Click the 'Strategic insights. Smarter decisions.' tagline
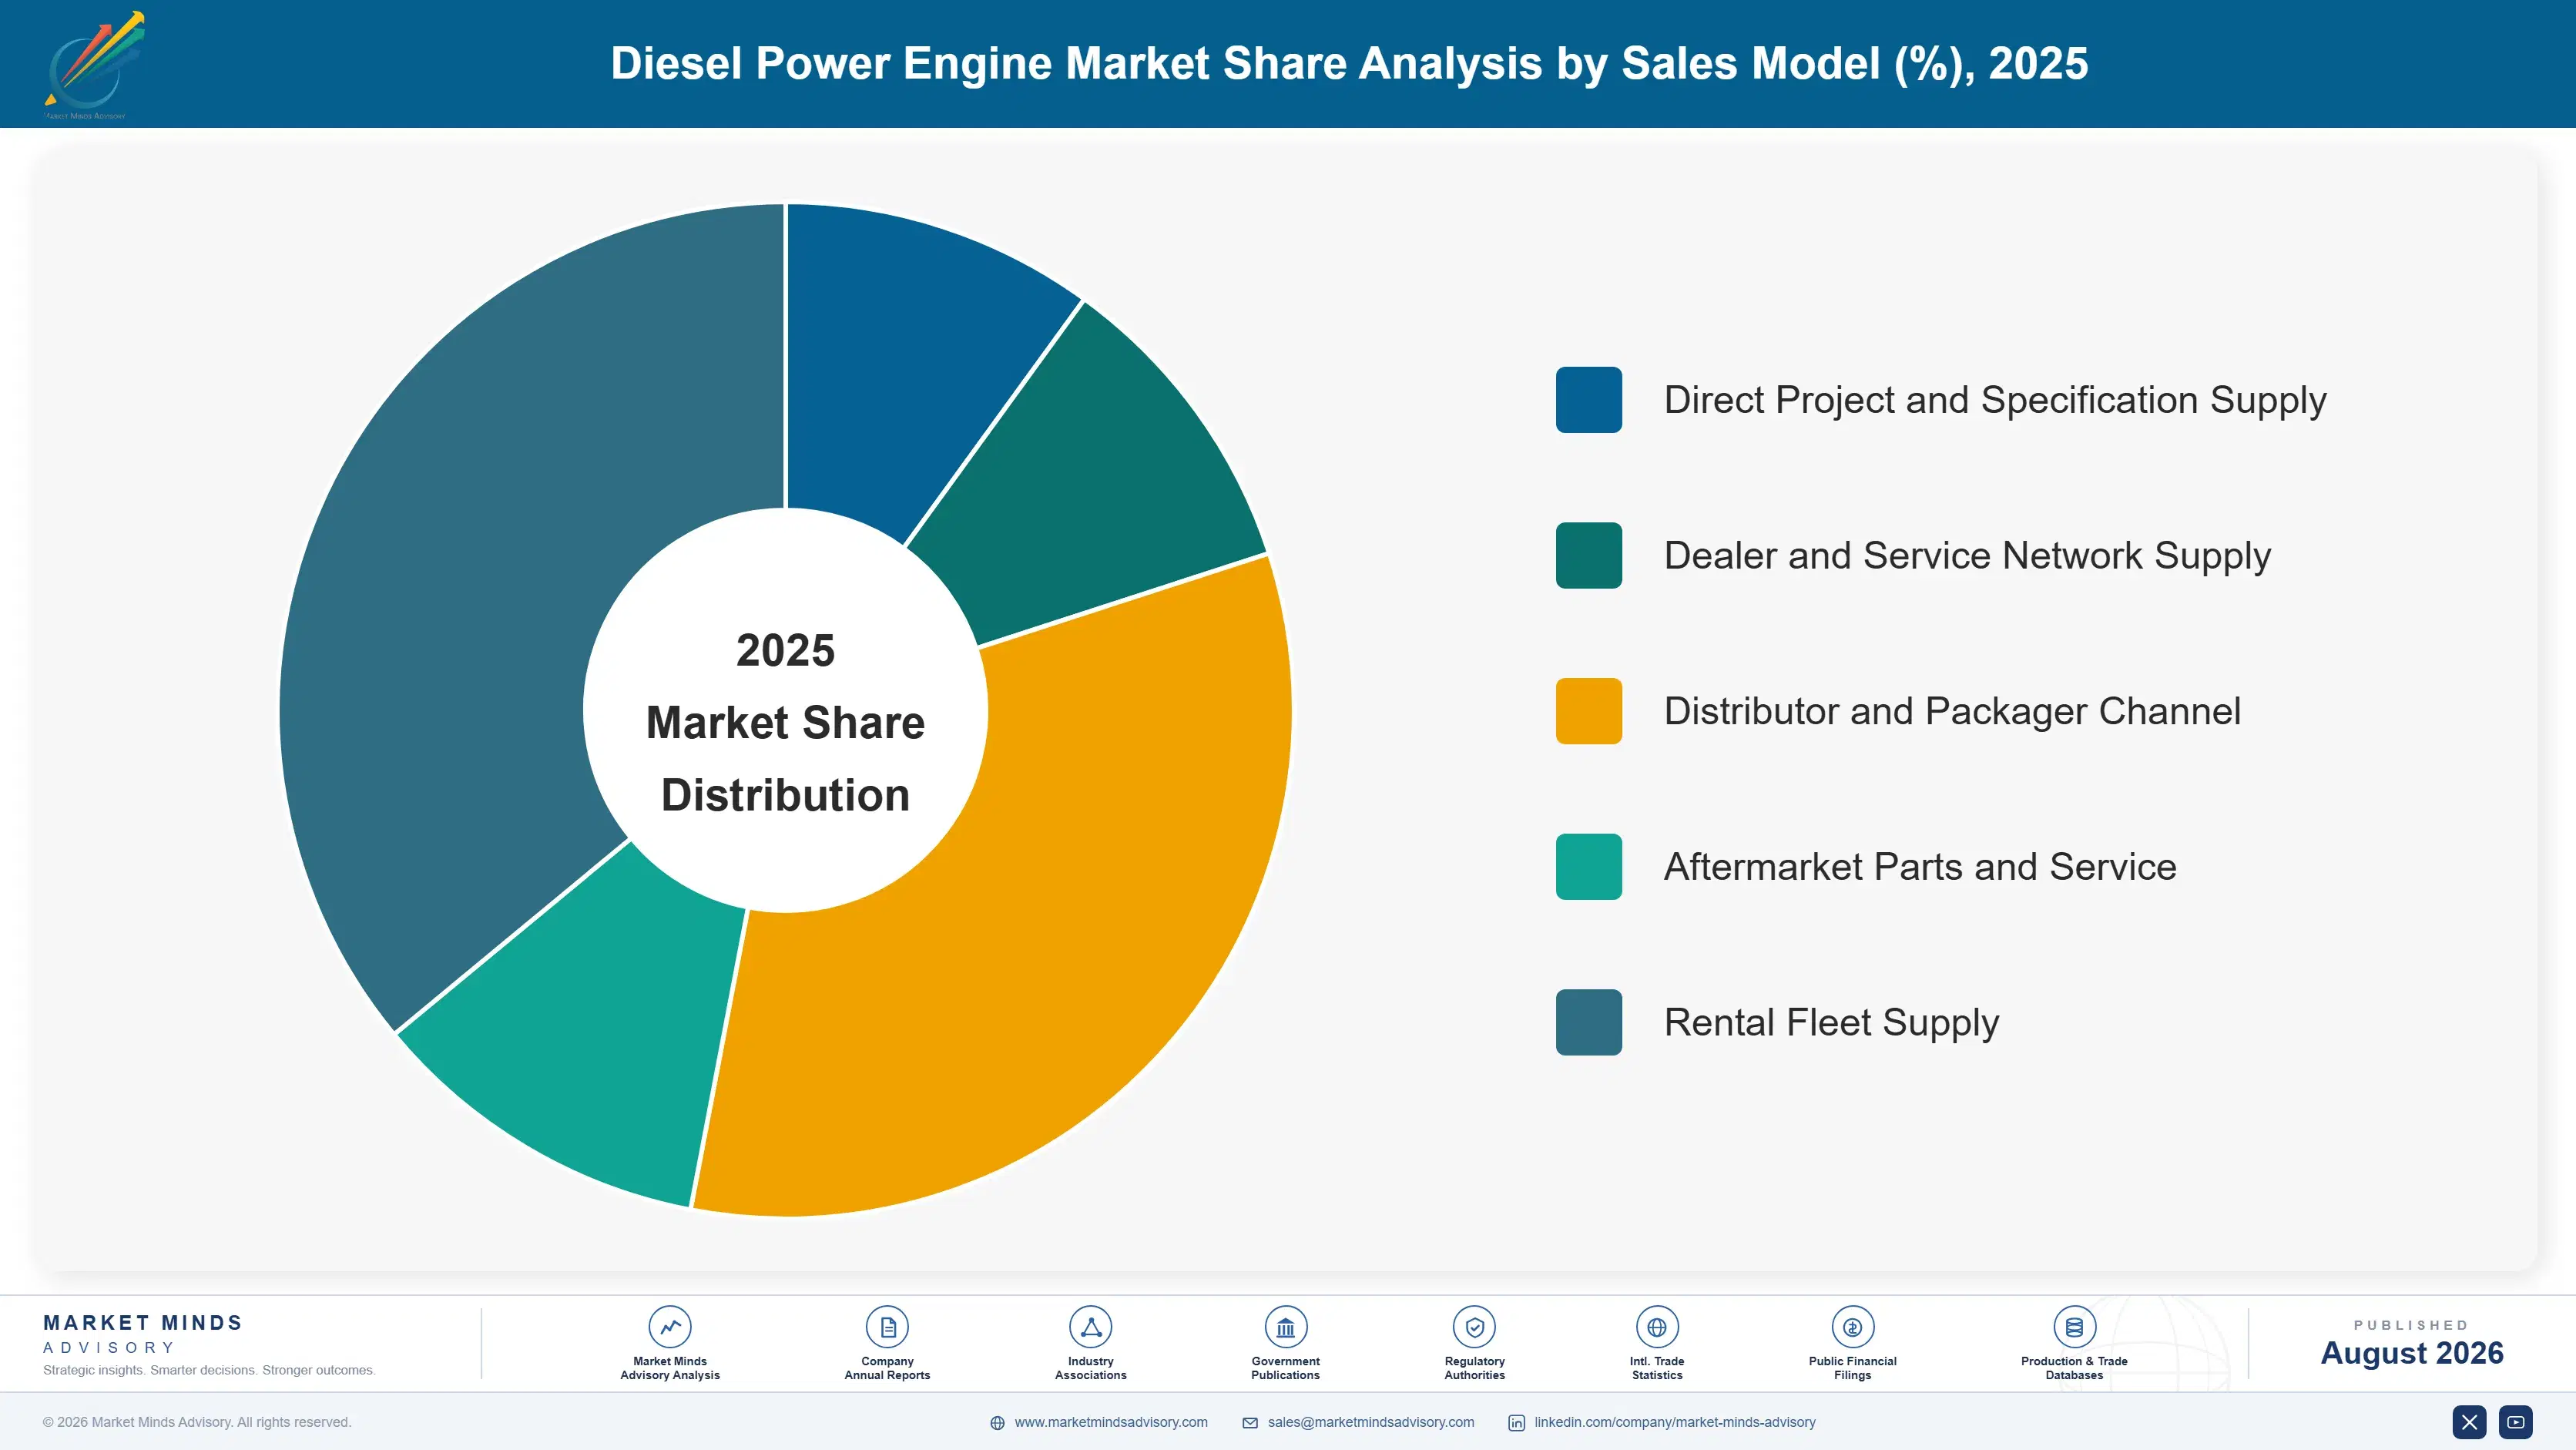This screenshot has width=2576, height=1450. tap(209, 1370)
